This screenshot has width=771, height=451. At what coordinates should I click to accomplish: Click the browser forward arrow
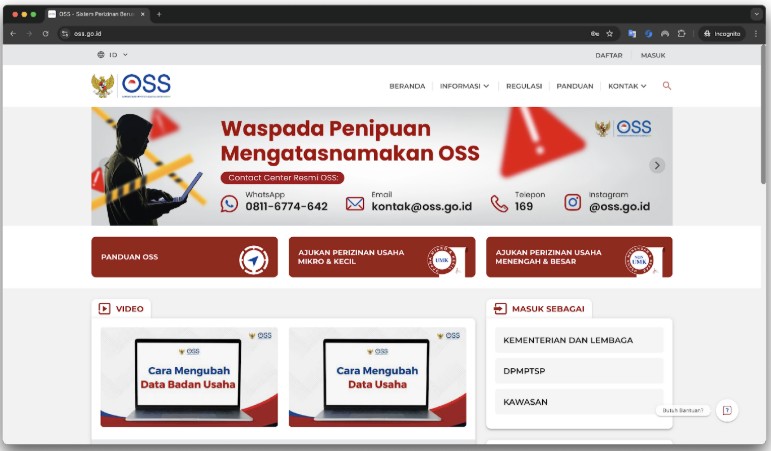point(29,33)
